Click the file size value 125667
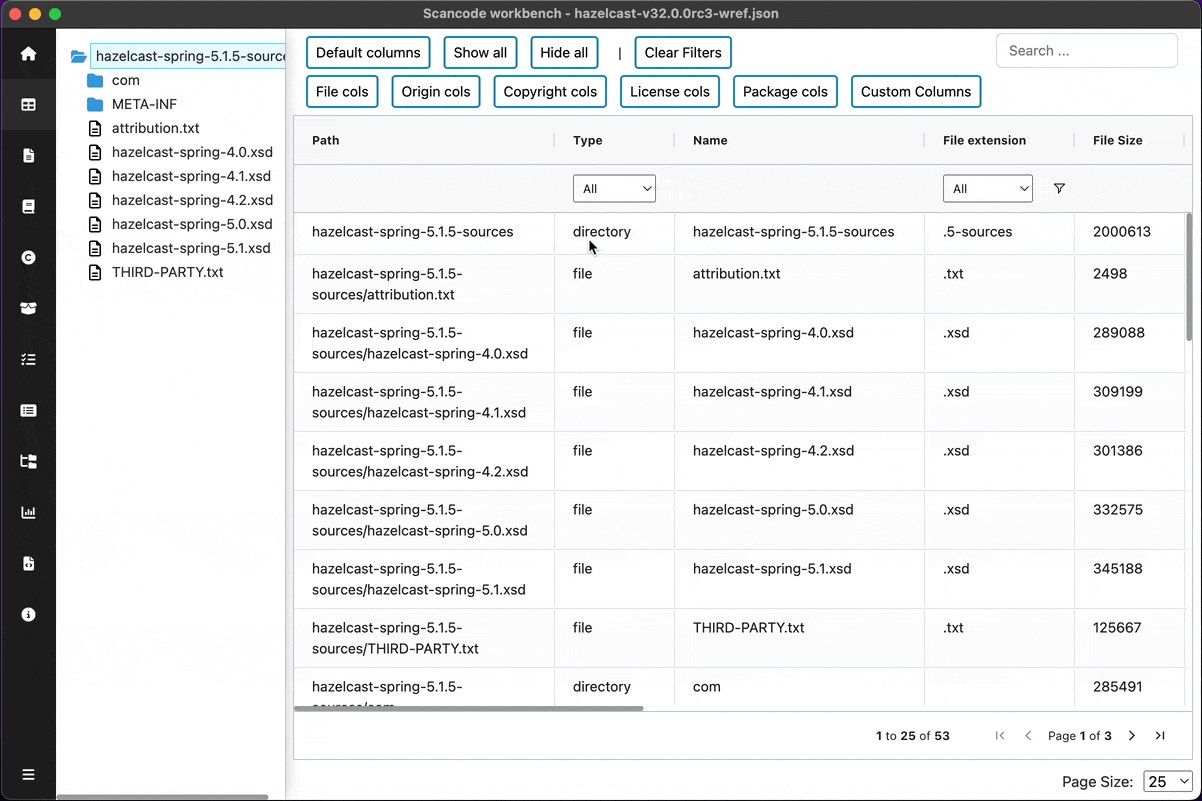This screenshot has height=801, width=1202. click(1117, 628)
